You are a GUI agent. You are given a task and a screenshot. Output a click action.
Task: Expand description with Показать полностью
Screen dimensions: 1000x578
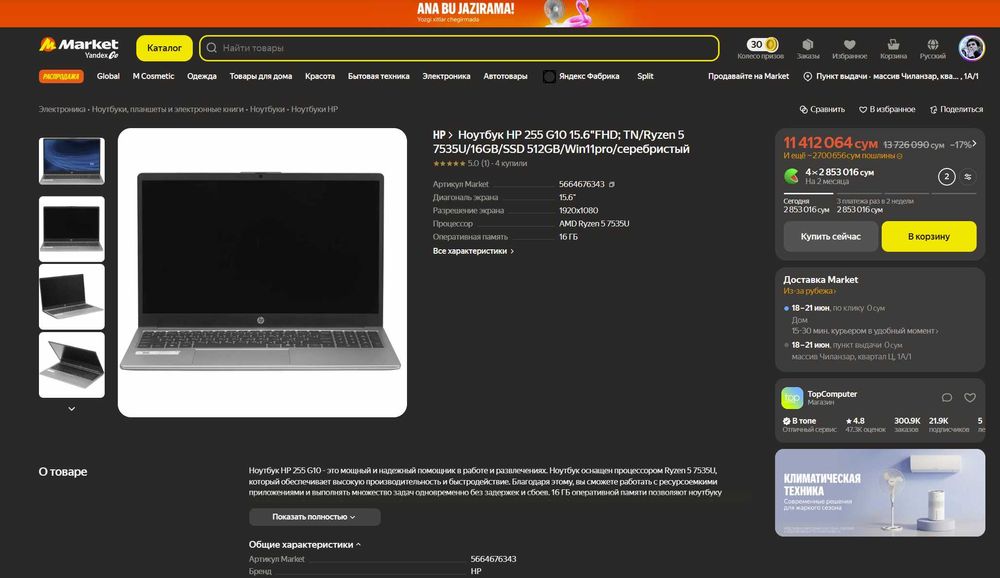coord(314,517)
